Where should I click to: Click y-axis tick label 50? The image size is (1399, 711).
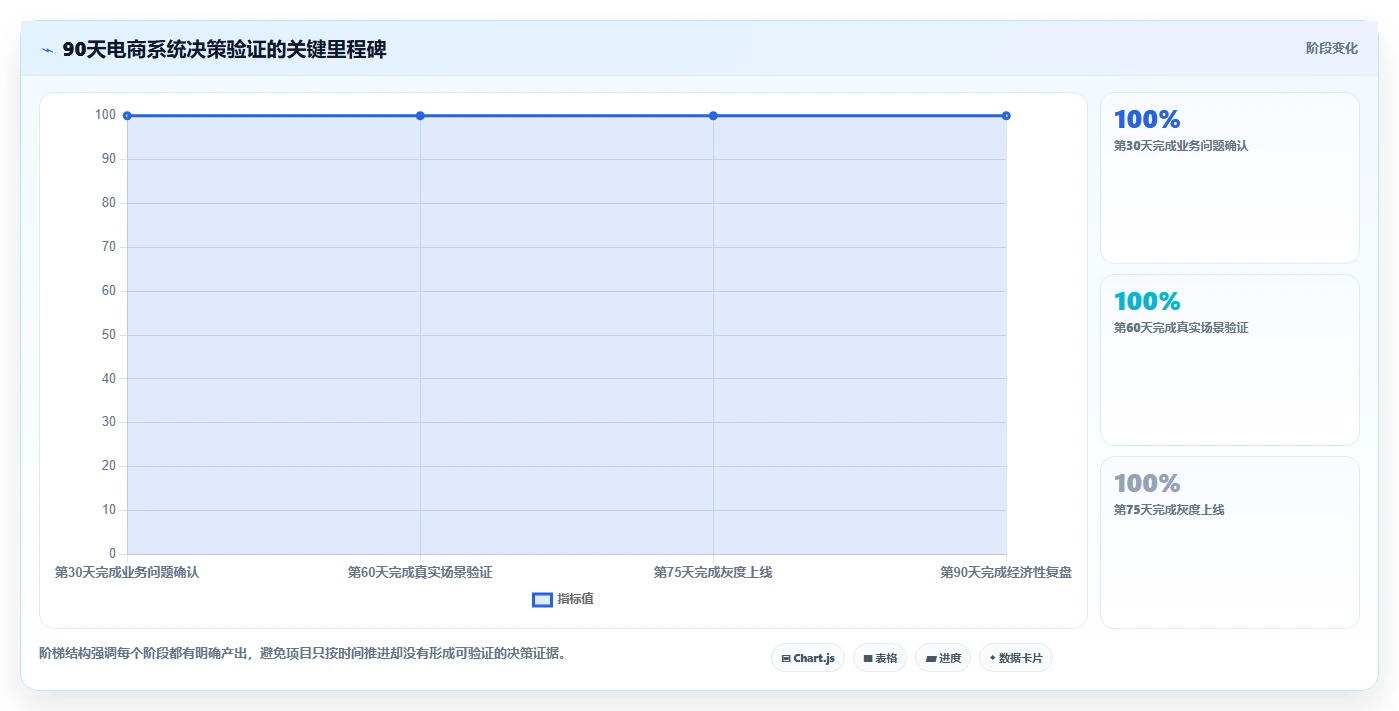[x=109, y=335]
